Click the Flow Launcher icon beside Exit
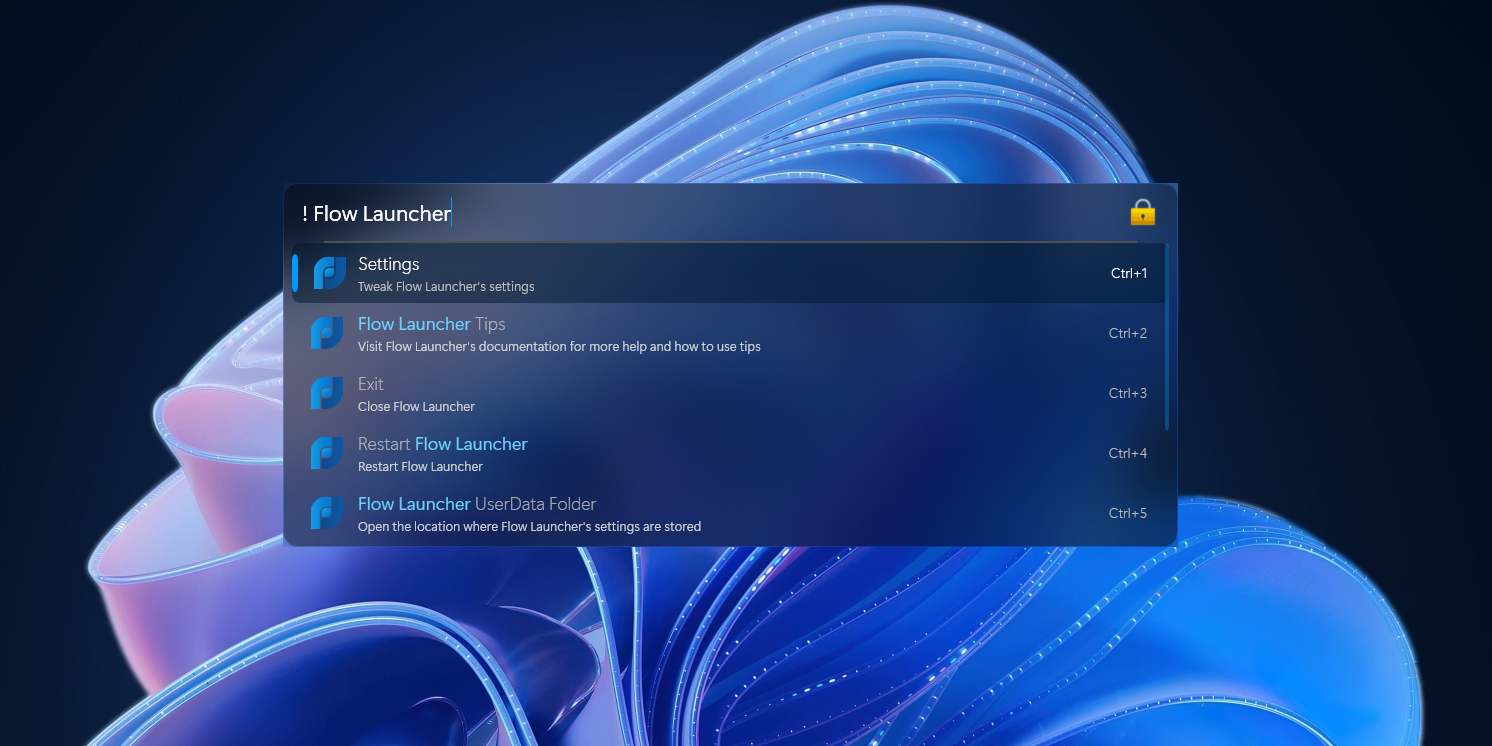The height and width of the screenshot is (746, 1492). [x=327, y=393]
